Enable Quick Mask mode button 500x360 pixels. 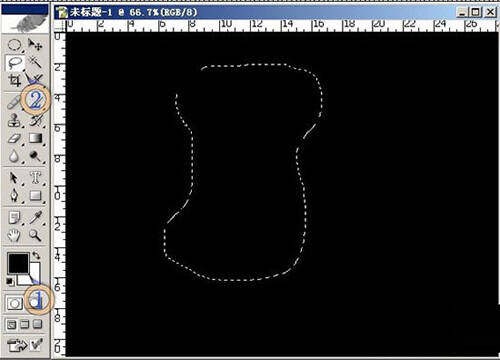click(x=34, y=302)
